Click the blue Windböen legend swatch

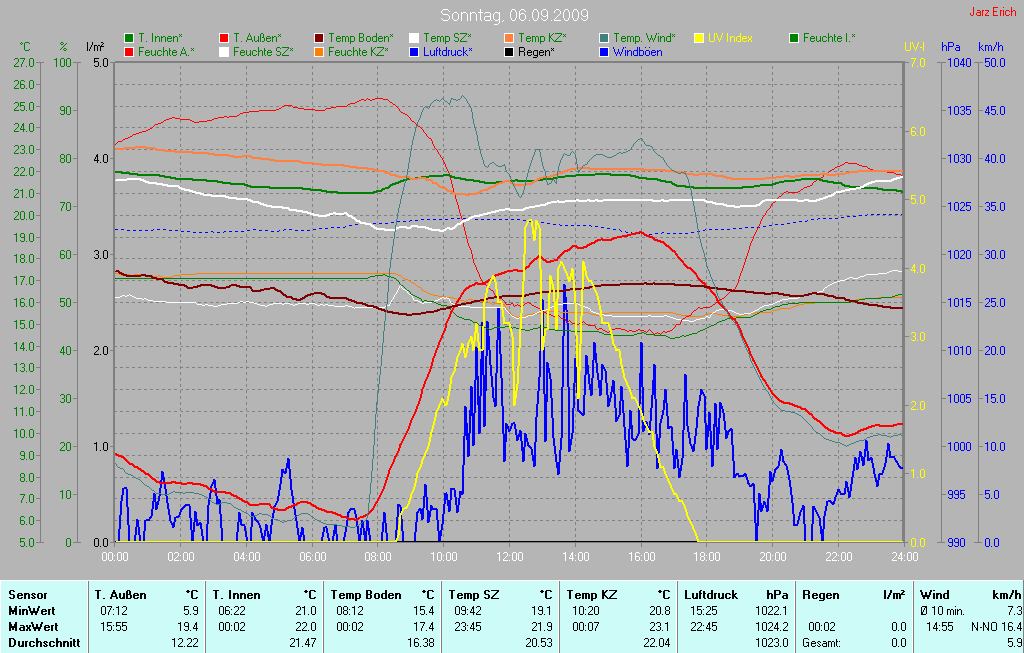point(604,52)
